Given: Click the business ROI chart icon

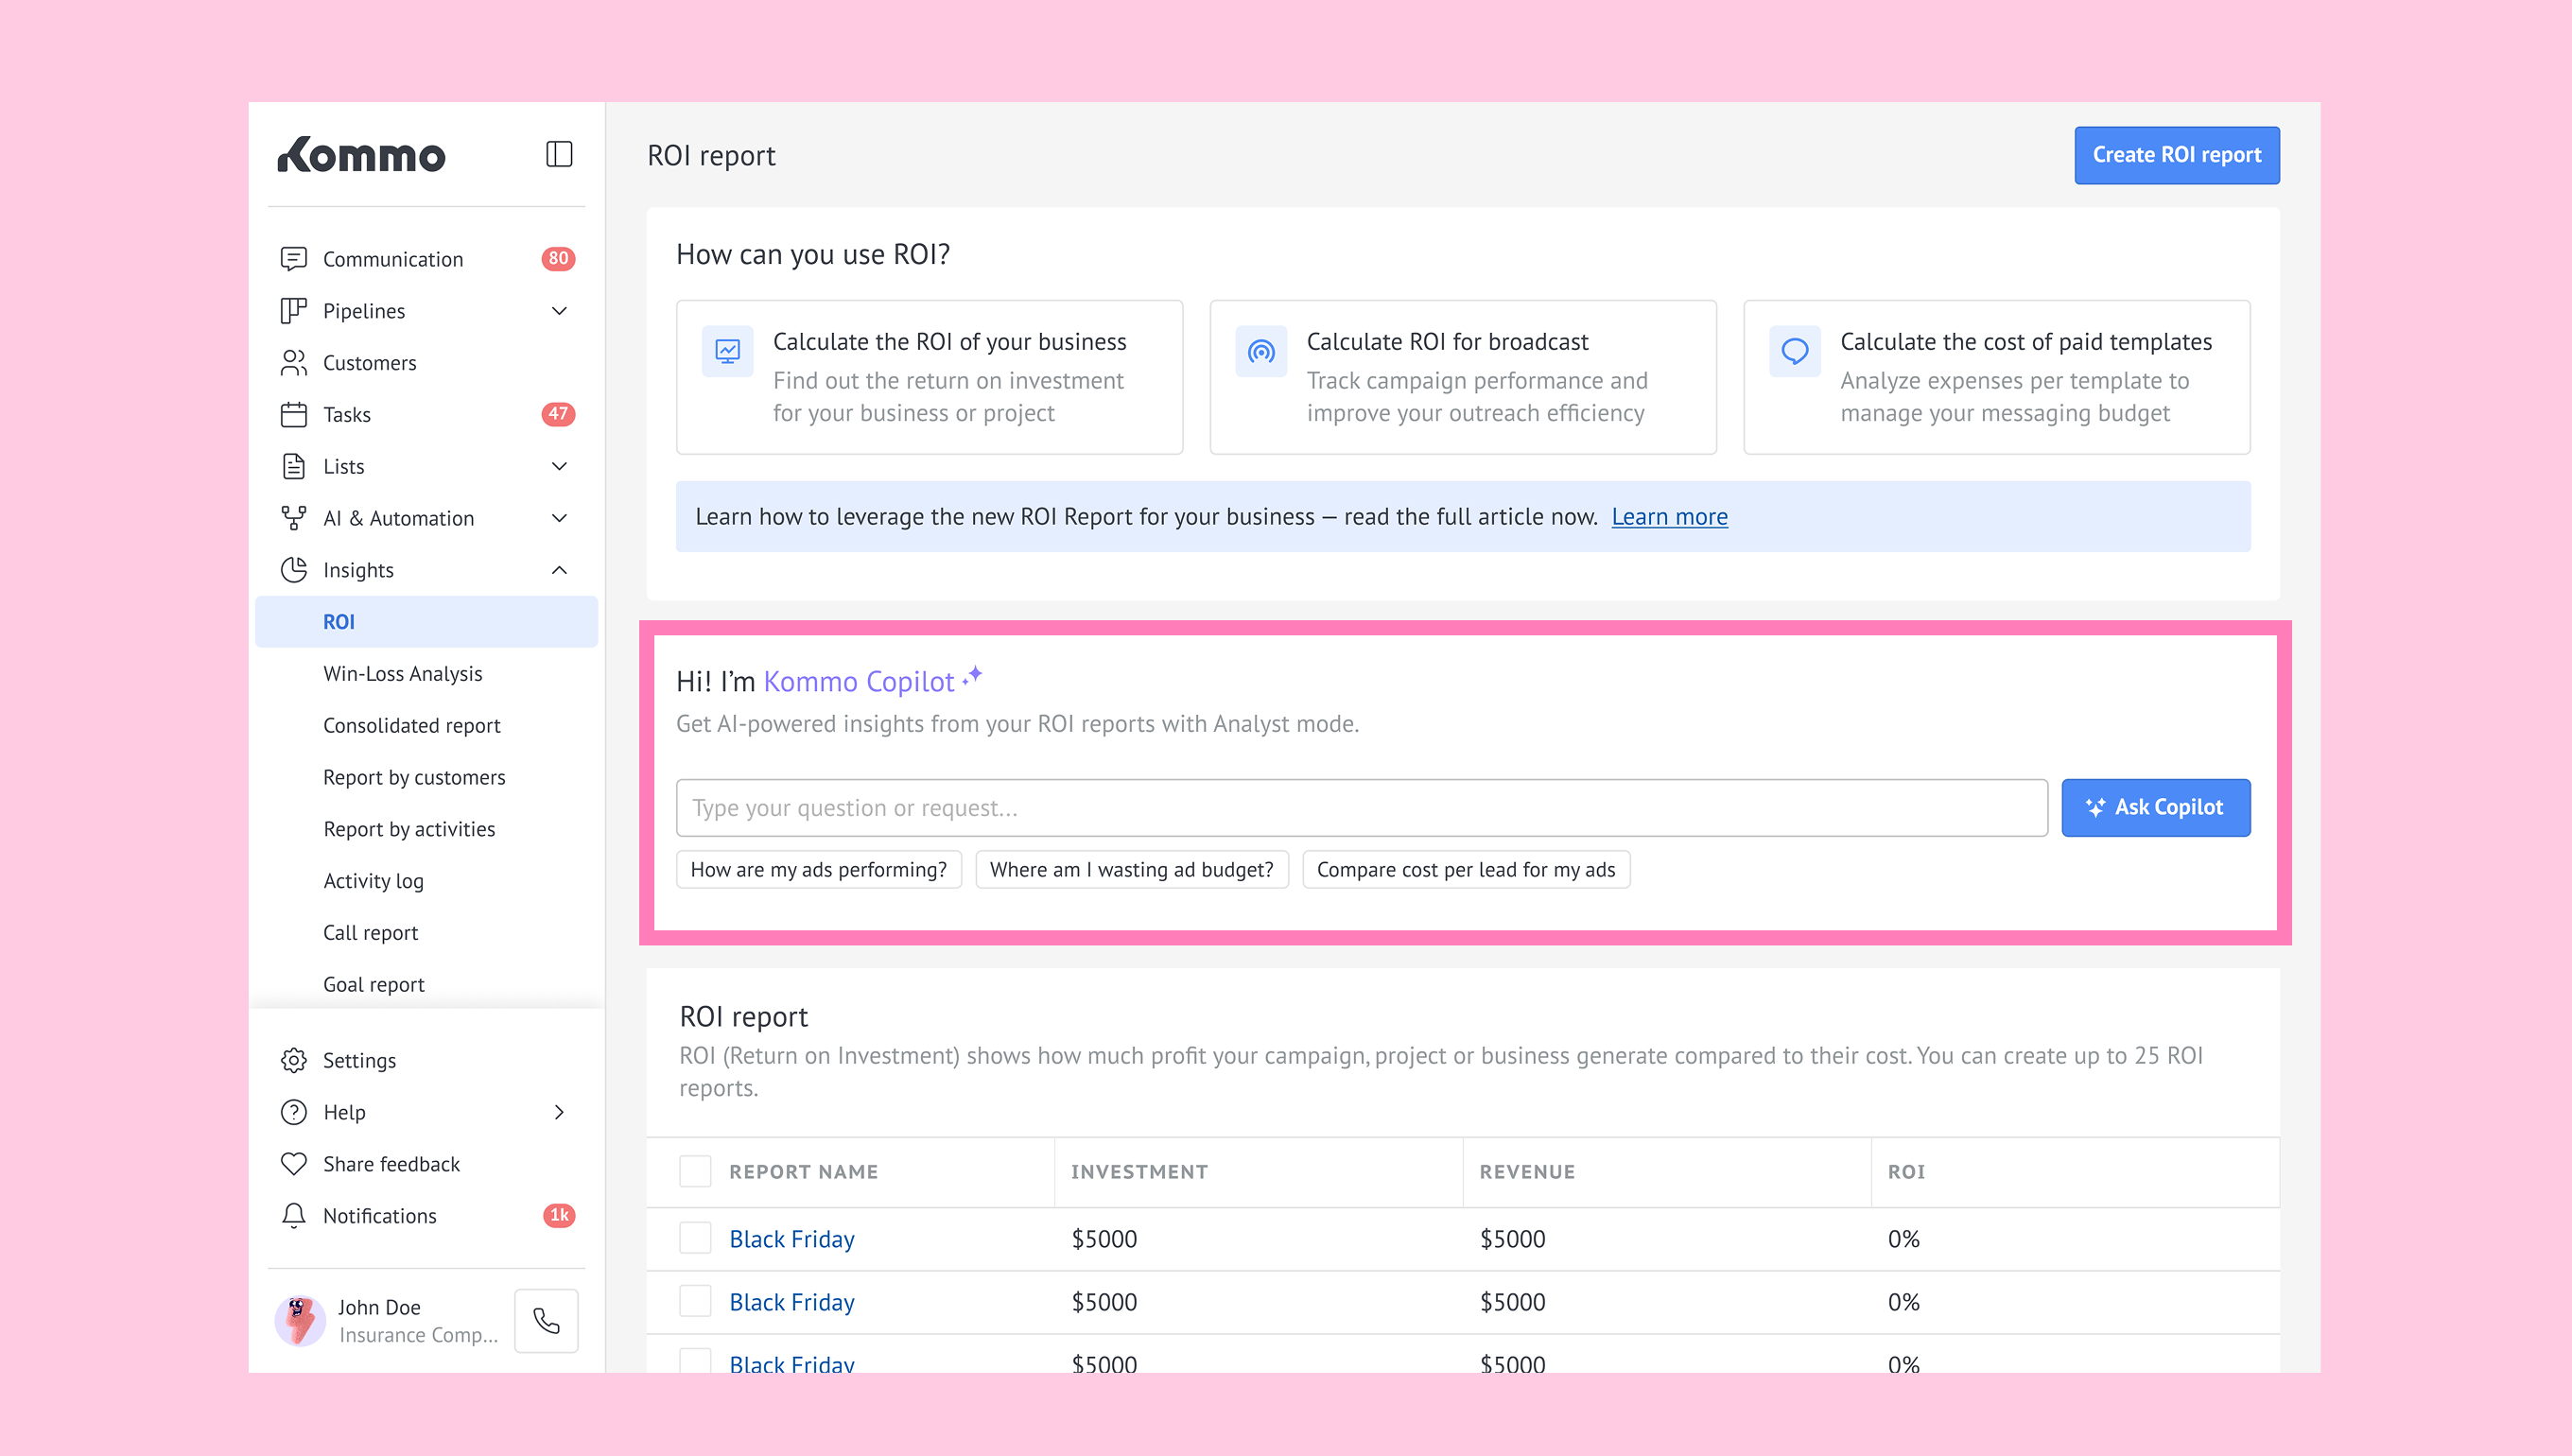Looking at the screenshot, I should tap(727, 351).
